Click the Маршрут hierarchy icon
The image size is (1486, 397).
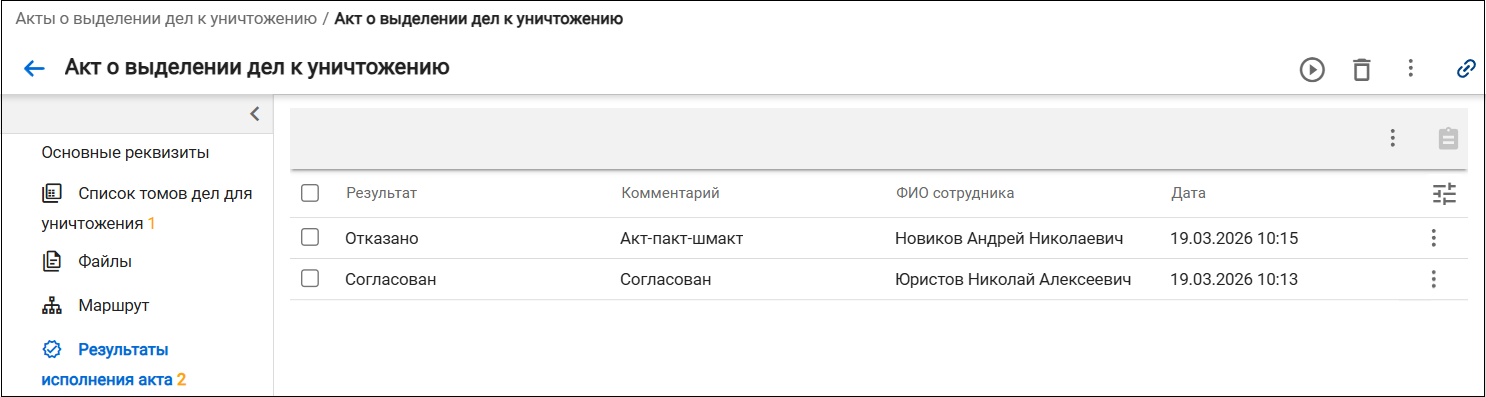pos(52,306)
